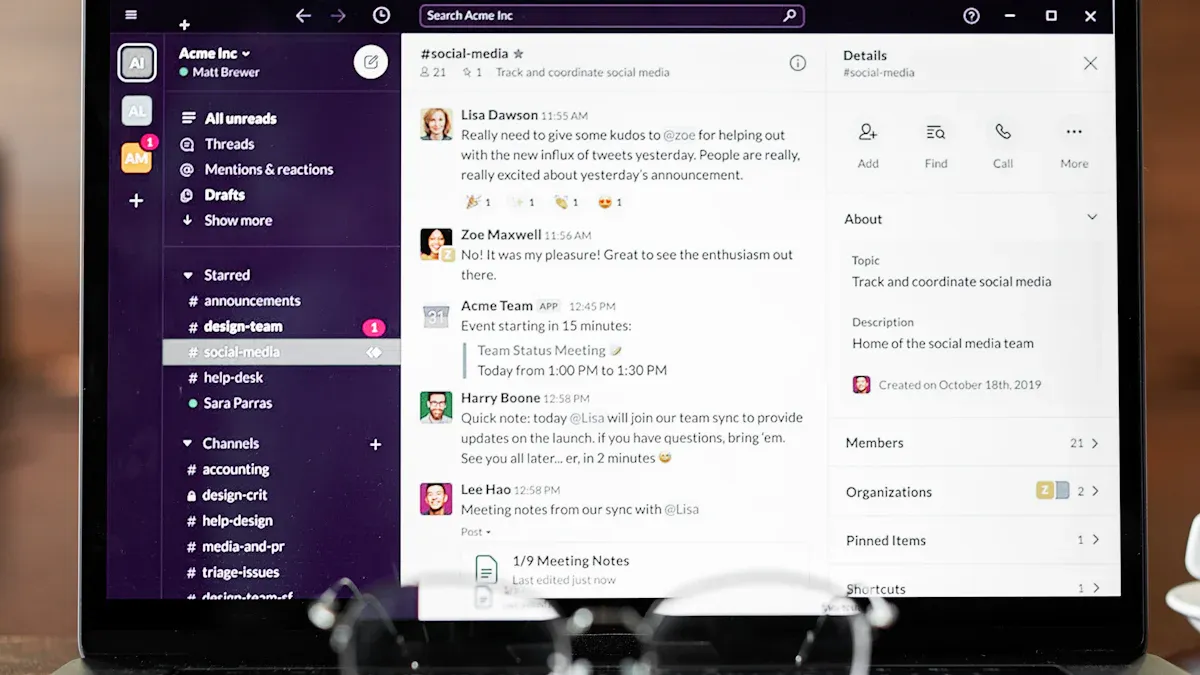Add a reaction to the clapping emoji on Lisa's message
The width and height of the screenshot is (1200, 675).
click(562, 201)
